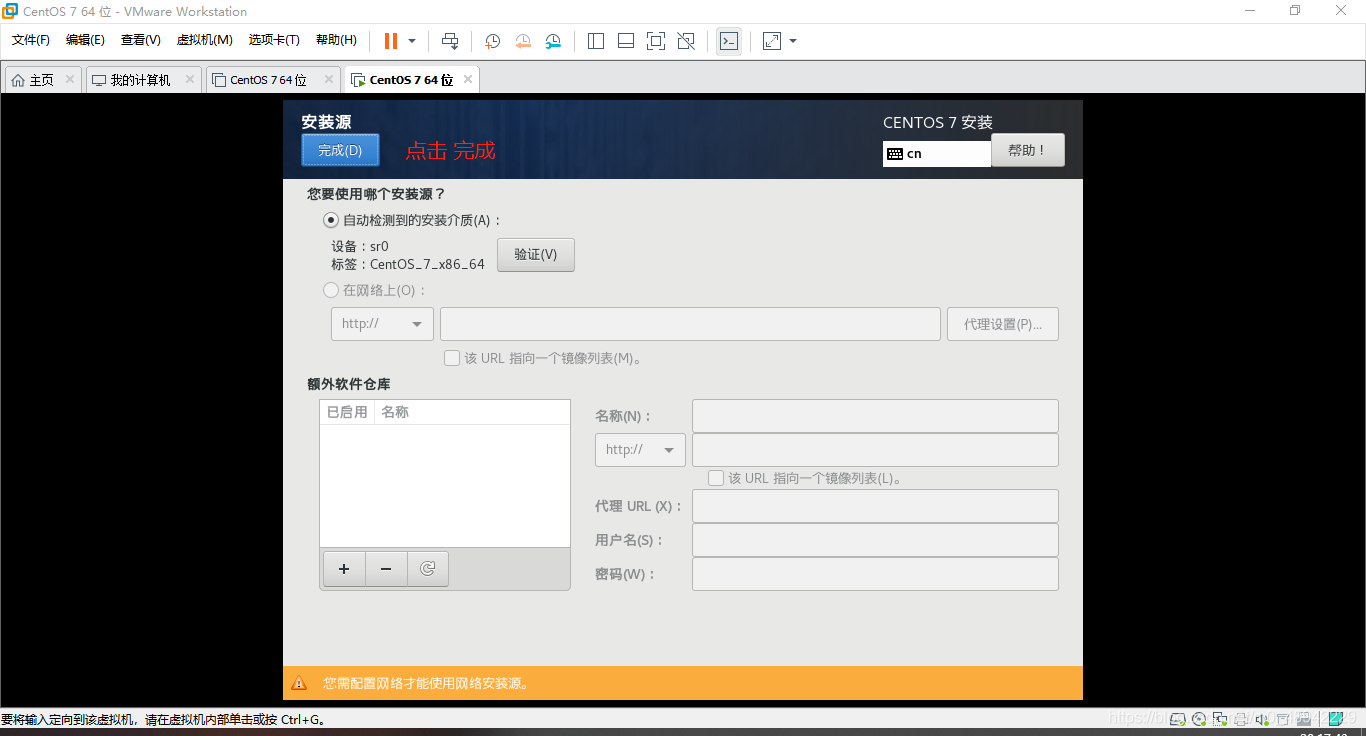Enter full screen mode icon
The image size is (1366, 736).
[x=656, y=41]
